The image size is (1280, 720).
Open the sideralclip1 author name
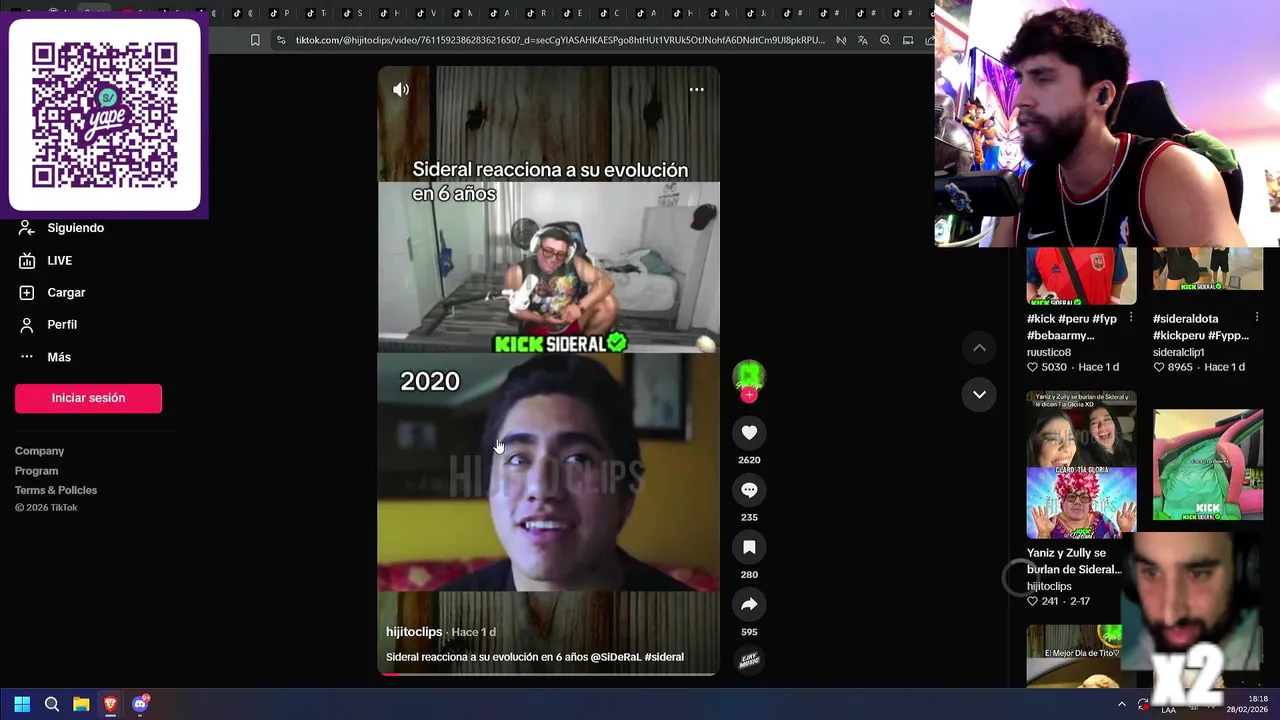(1179, 352)
